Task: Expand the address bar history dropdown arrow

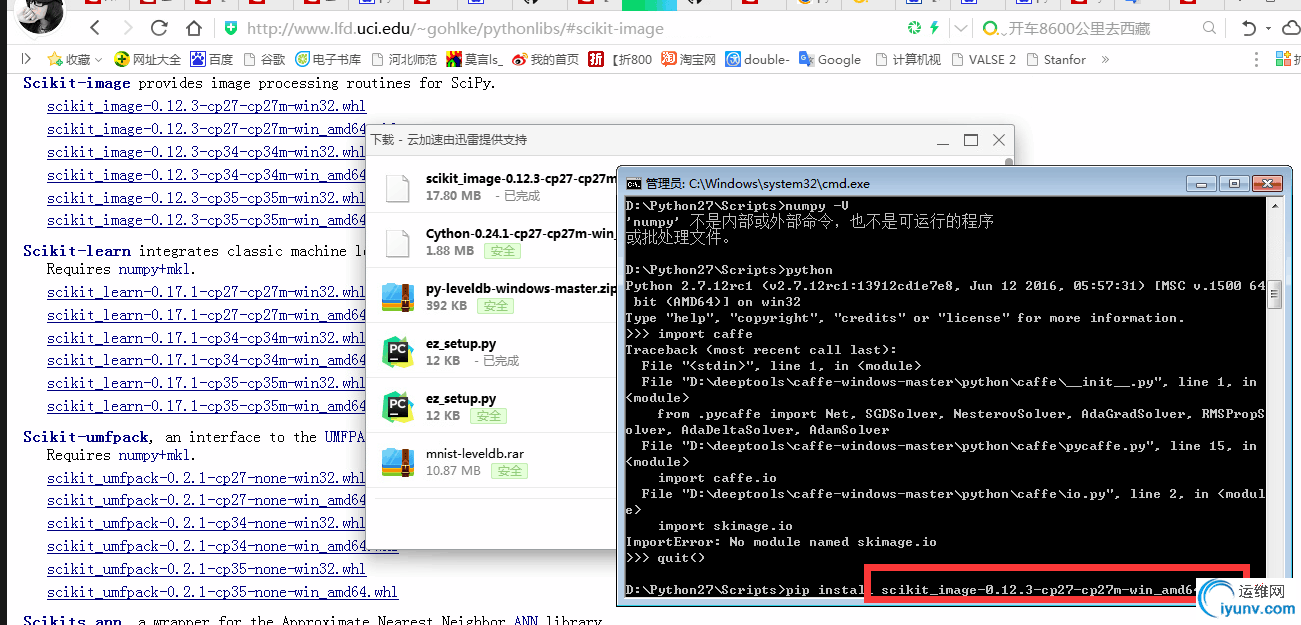Action: (961, 28)
